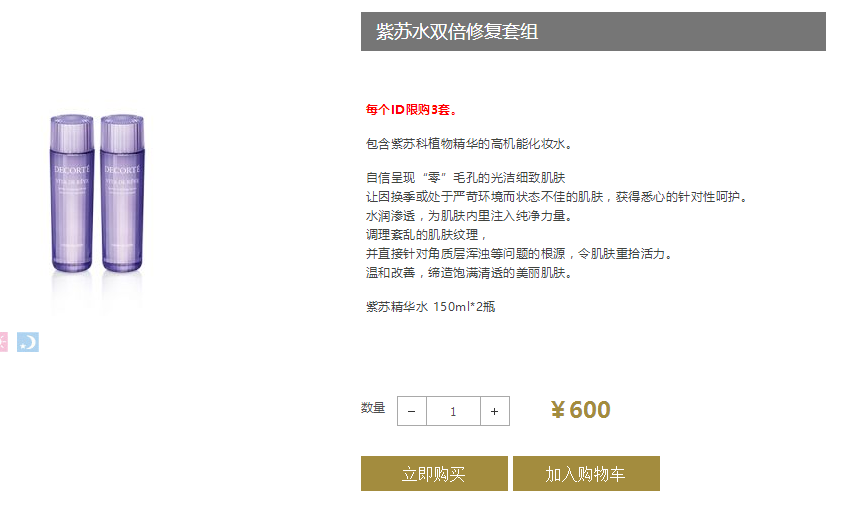This screenshot has height=525, width=862.
Task: Click the blue moon night-use icon
Action: click(28, 342)
